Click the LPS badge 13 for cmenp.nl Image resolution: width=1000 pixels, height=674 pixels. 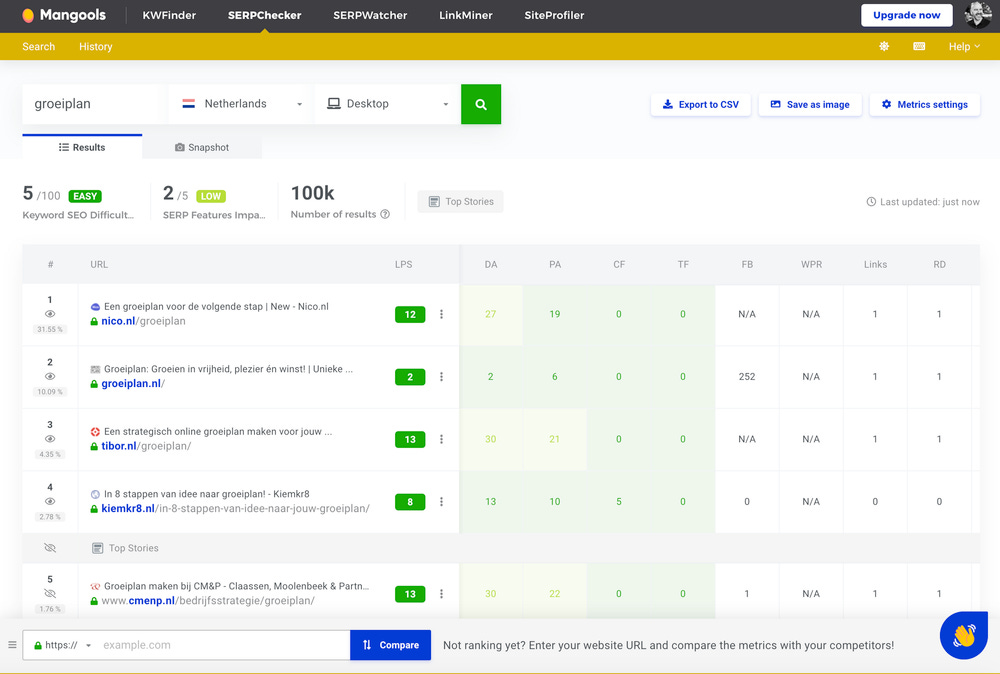tap(410, 594)
